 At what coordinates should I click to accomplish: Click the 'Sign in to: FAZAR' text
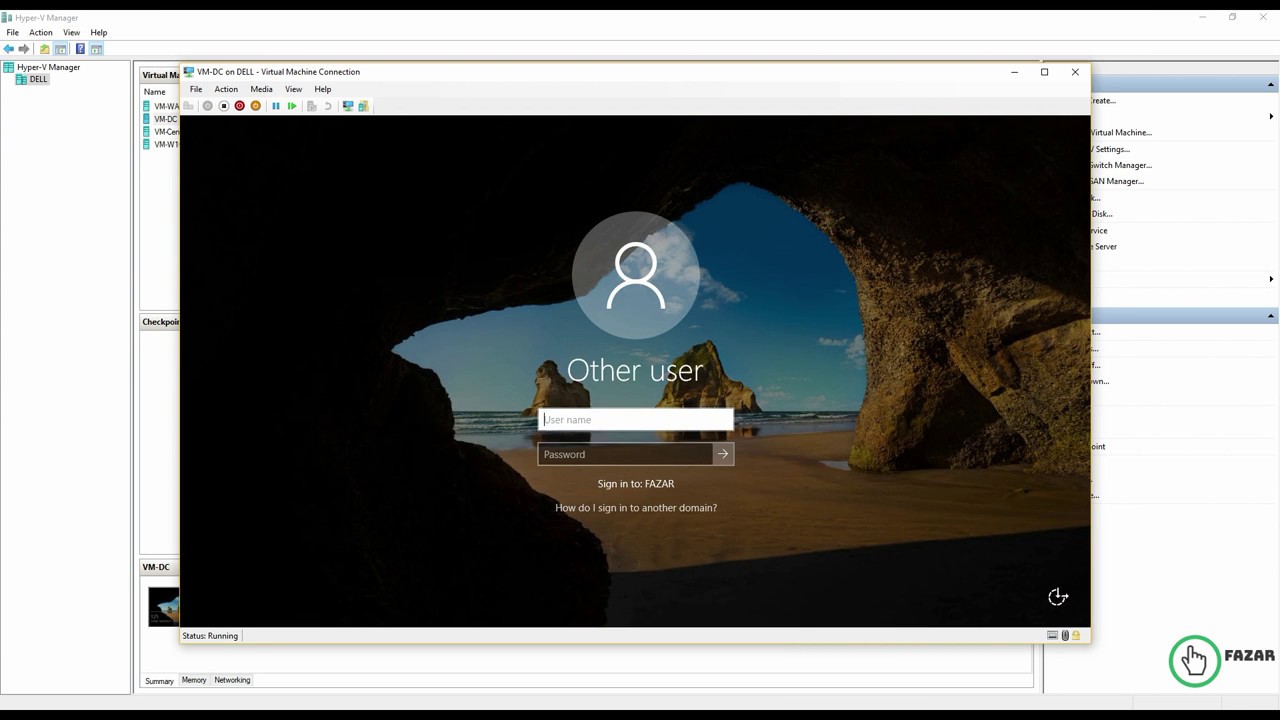(x=636, y=484)
